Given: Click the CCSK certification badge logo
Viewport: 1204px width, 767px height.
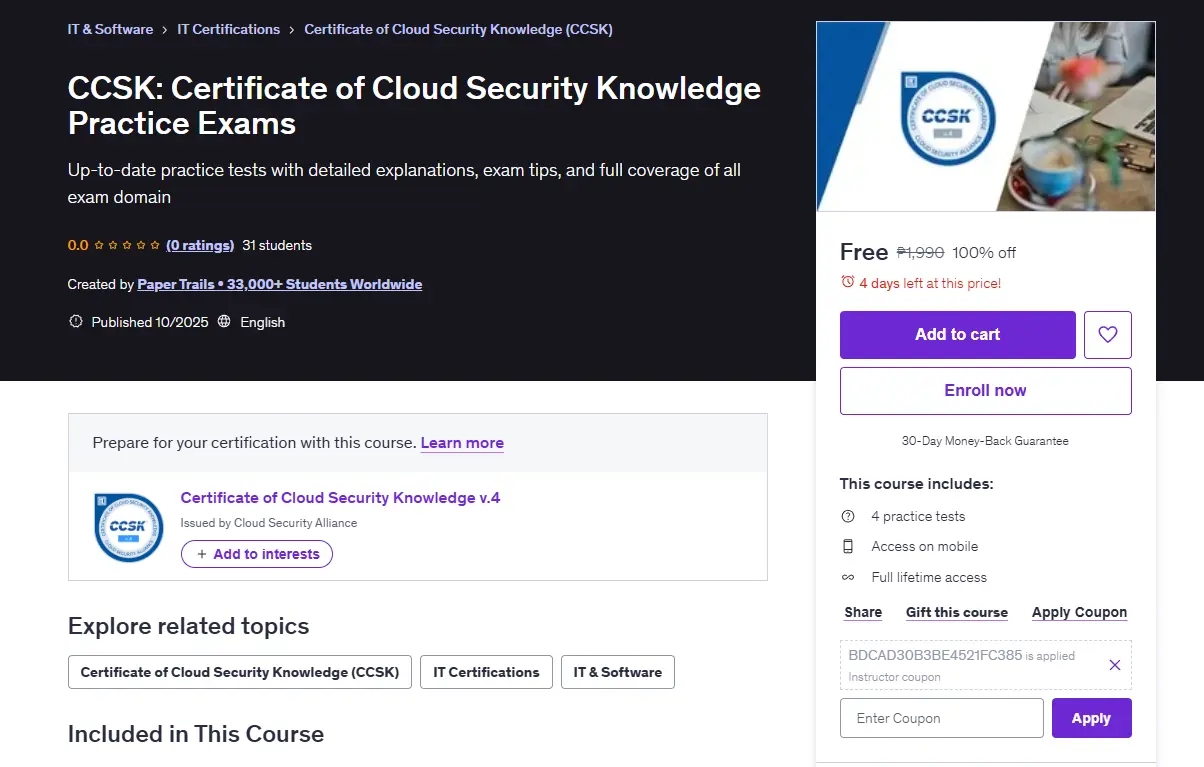Looking at the screenshot, I should [x=128, y=527].
